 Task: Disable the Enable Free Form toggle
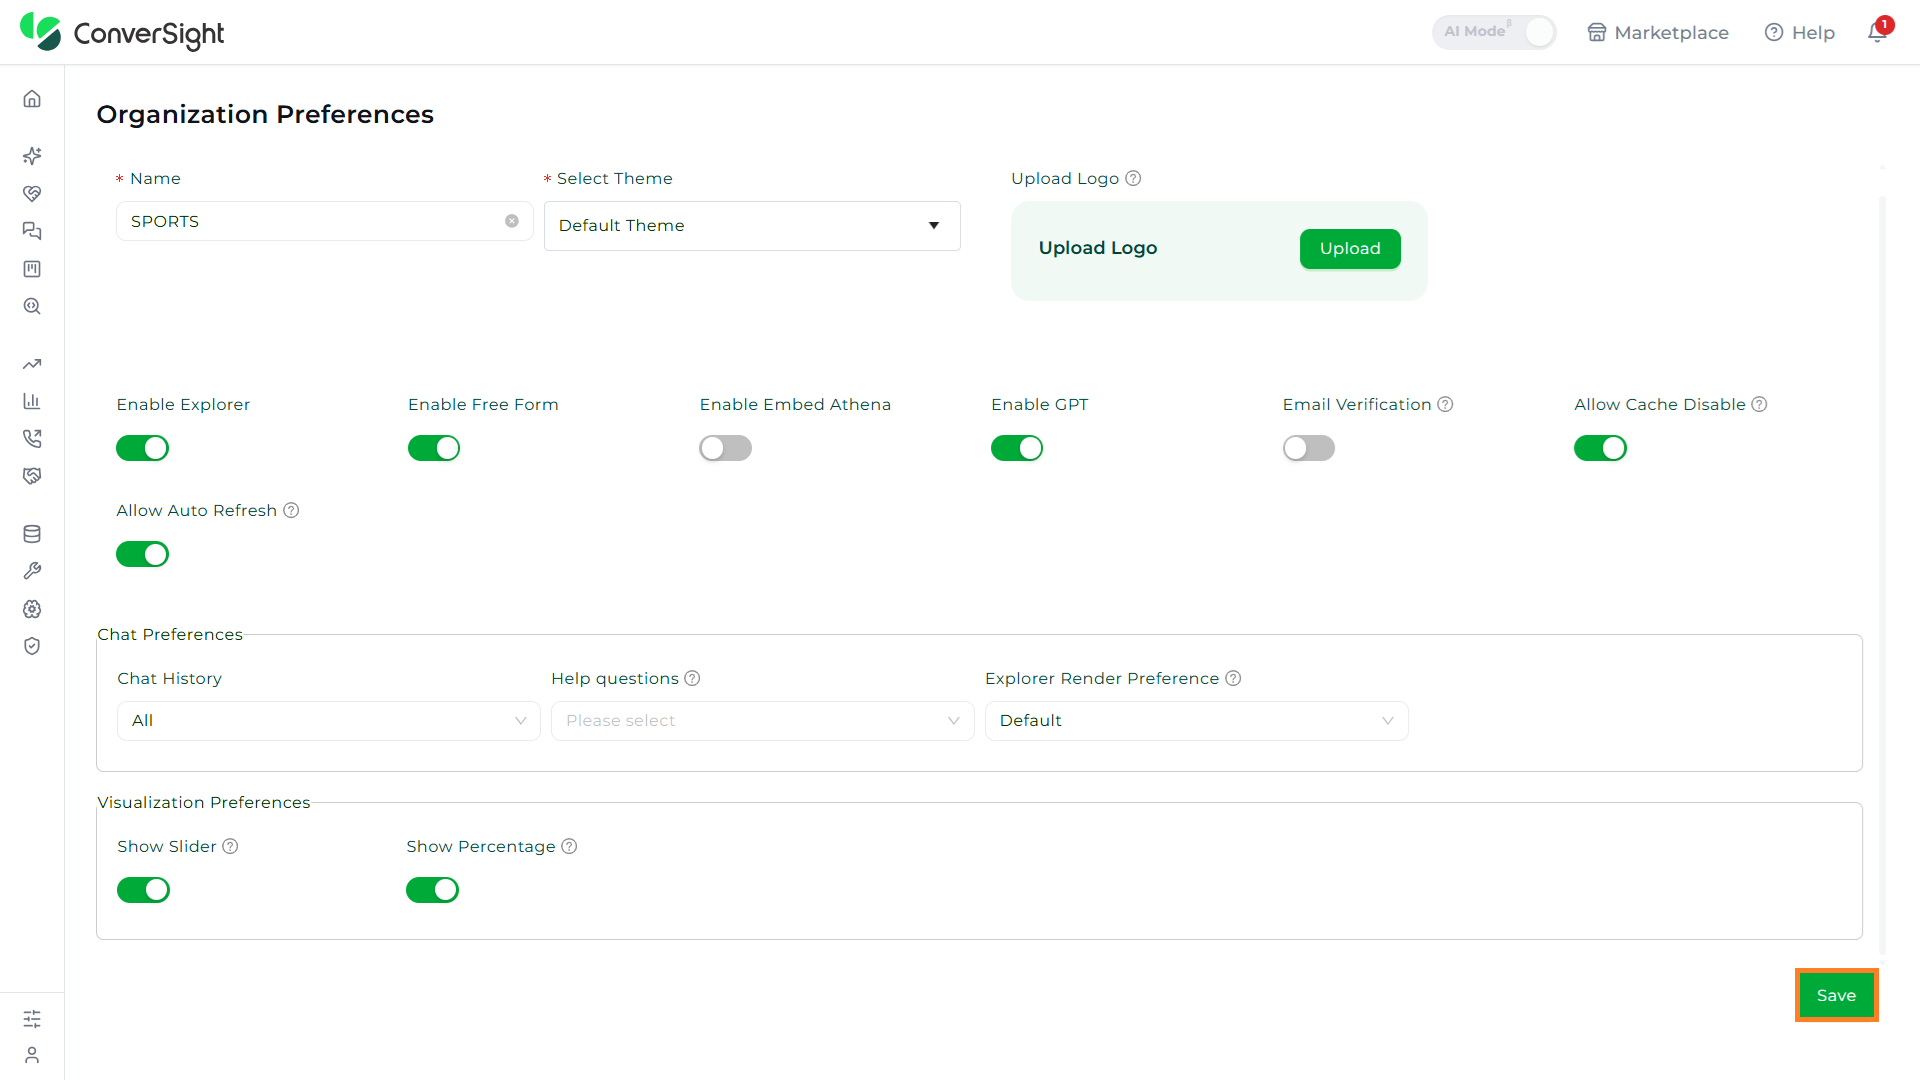pos(434,448)
